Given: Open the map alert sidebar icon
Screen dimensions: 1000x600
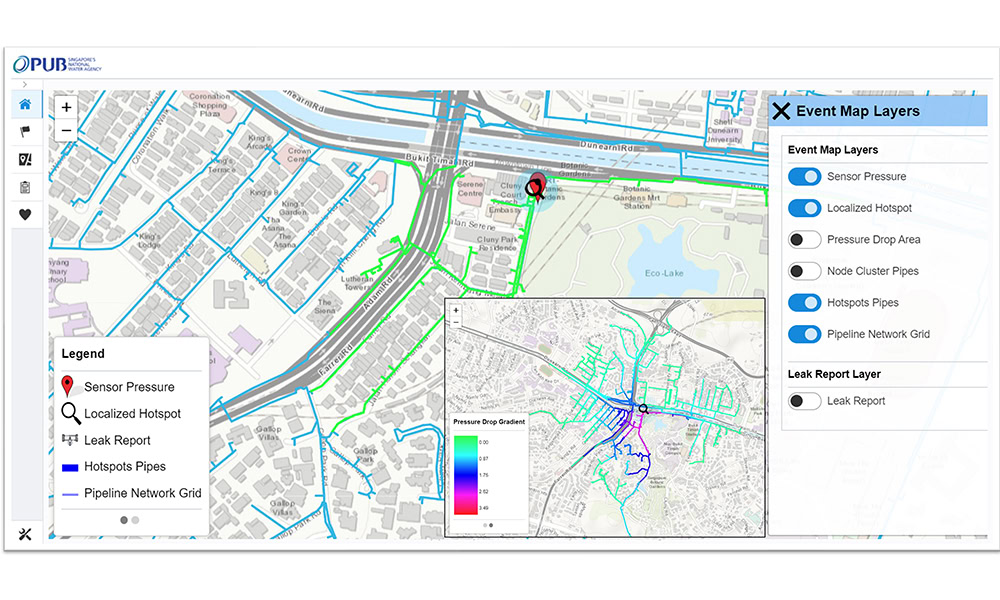Looking at the screenshot, I should 25,159.
